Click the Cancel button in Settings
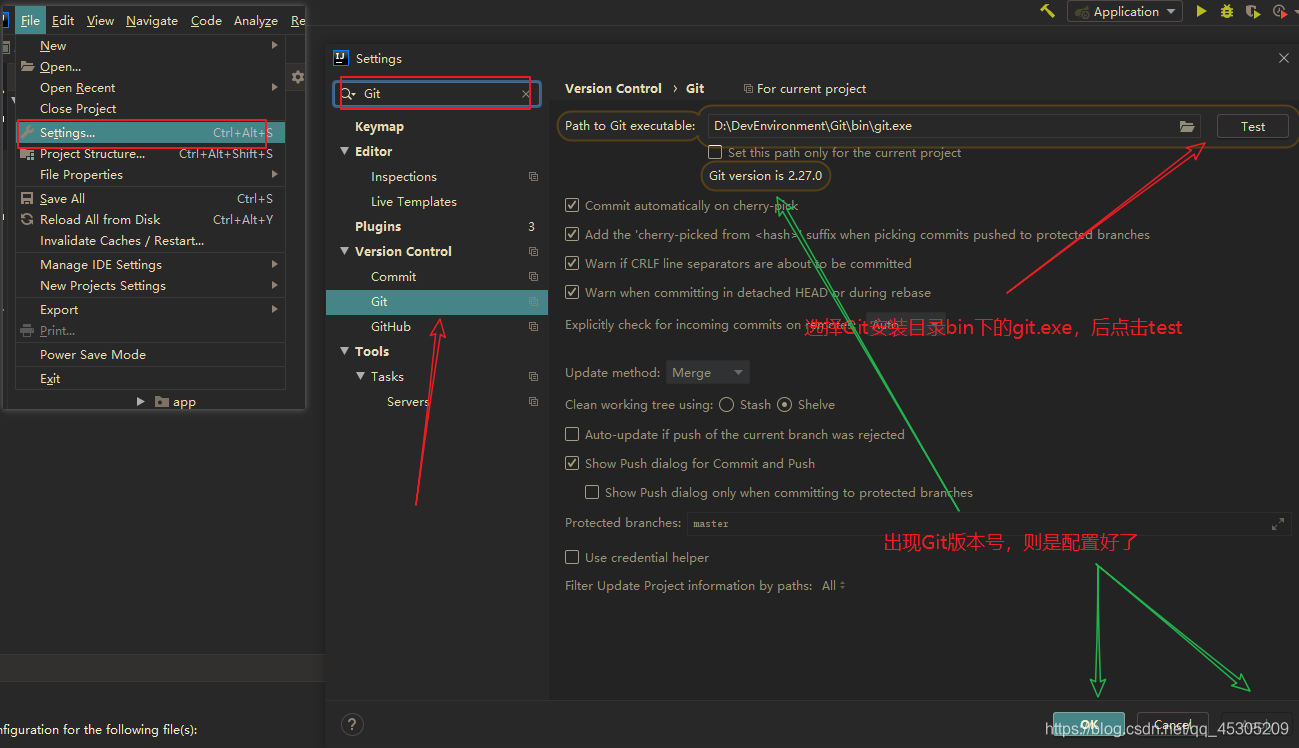This screenshot has width=1299, height=748. 1172,725
